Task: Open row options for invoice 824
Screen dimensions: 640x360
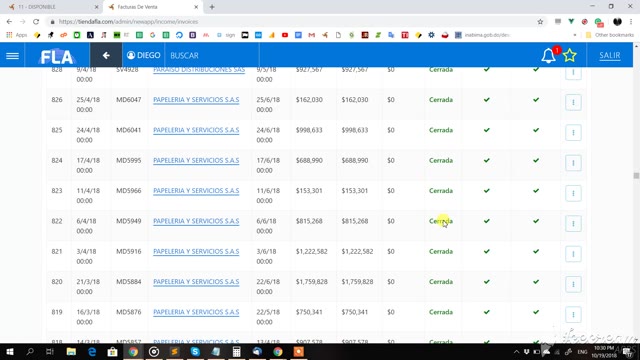Action: (x=573, y=163)
